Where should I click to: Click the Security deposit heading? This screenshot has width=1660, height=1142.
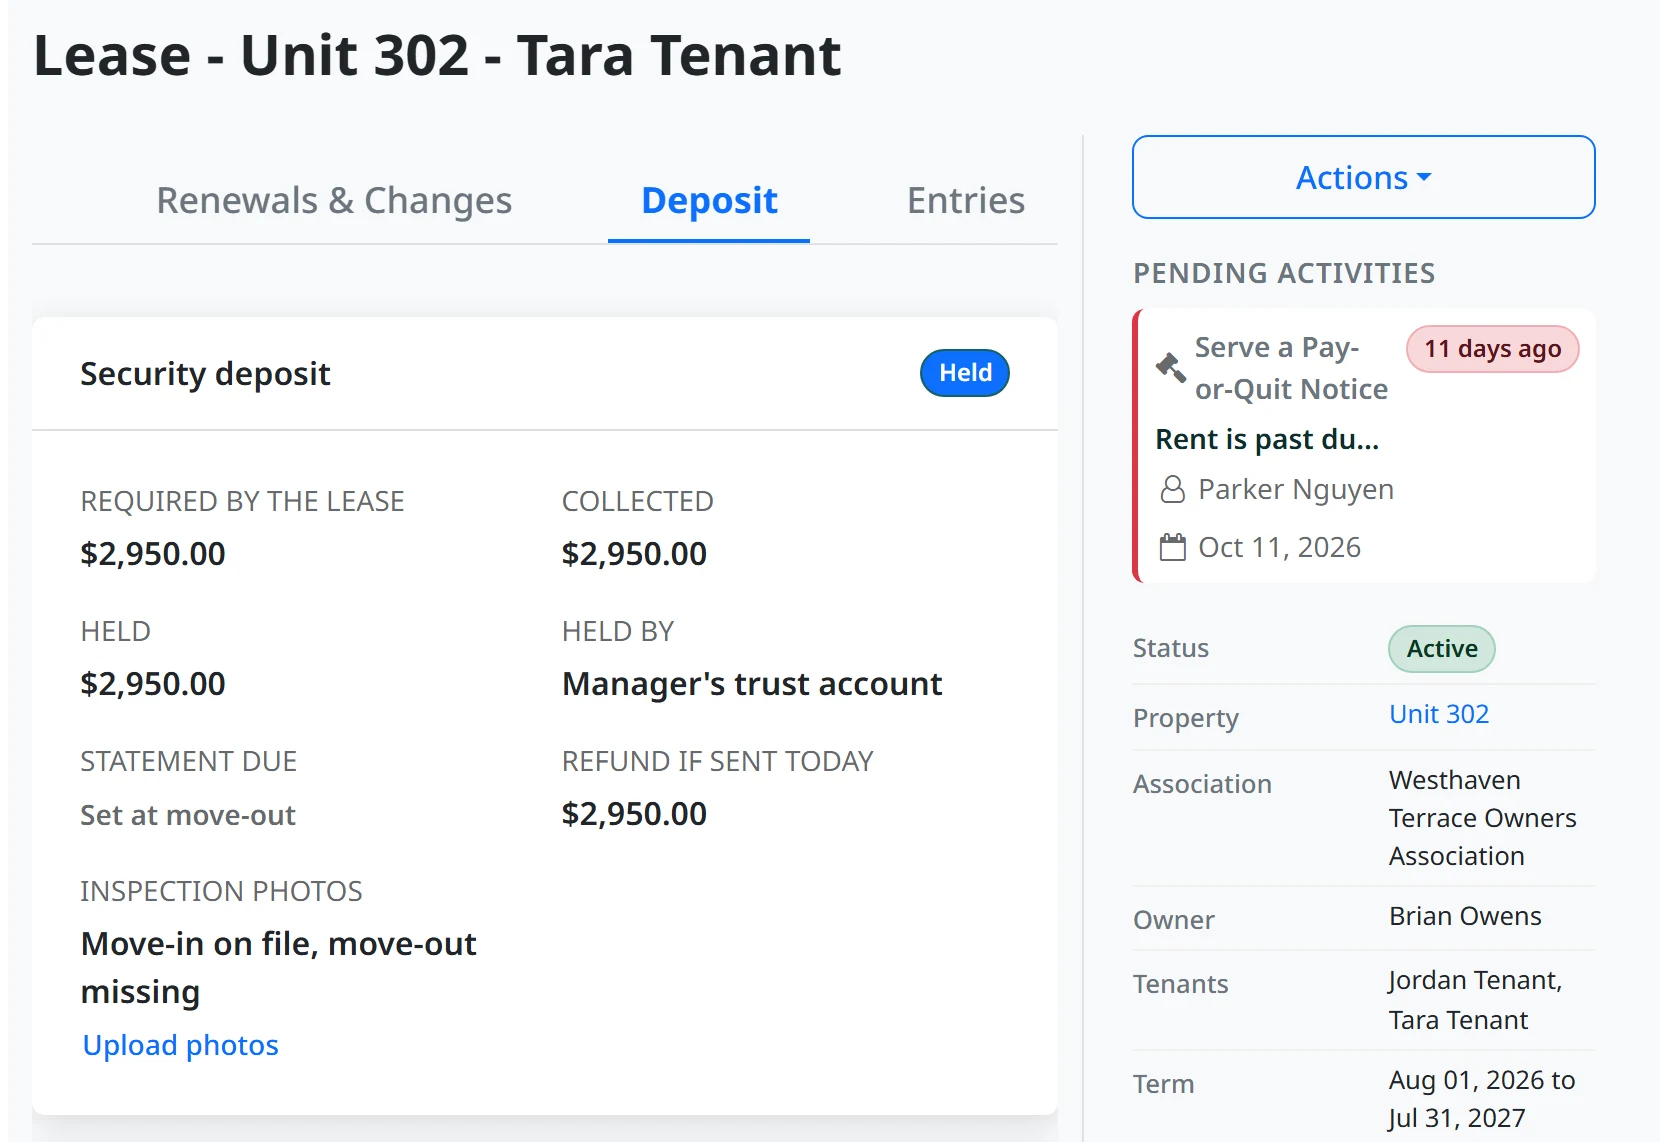(205, 373)
